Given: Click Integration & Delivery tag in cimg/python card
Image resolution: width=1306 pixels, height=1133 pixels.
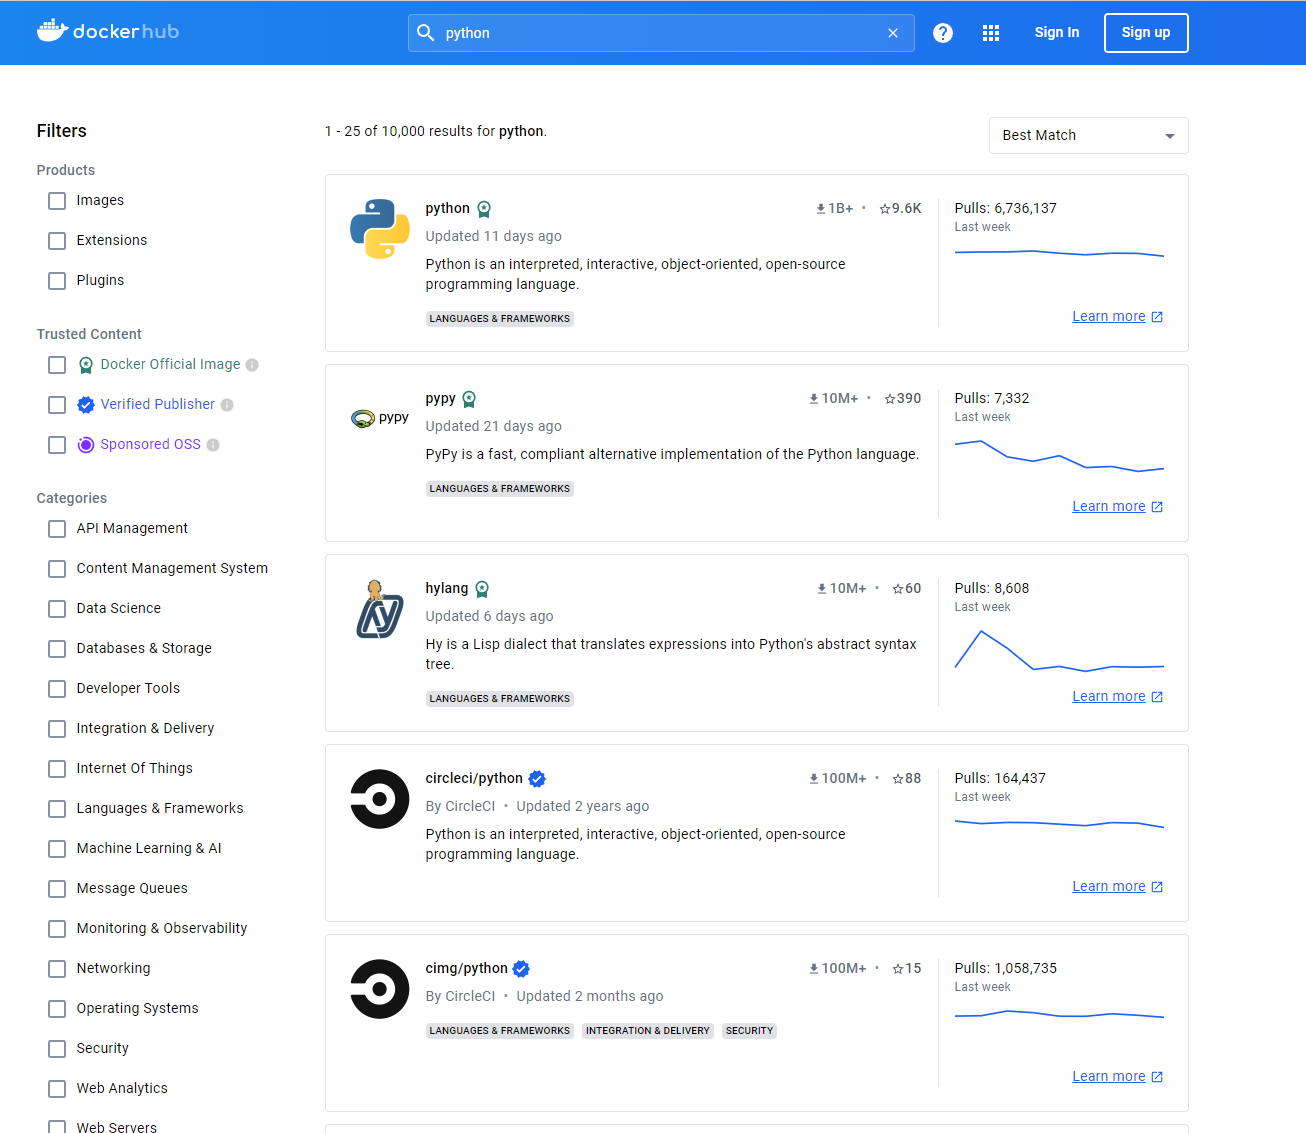Looking at the screenshot, I should tap(648, 1031).
